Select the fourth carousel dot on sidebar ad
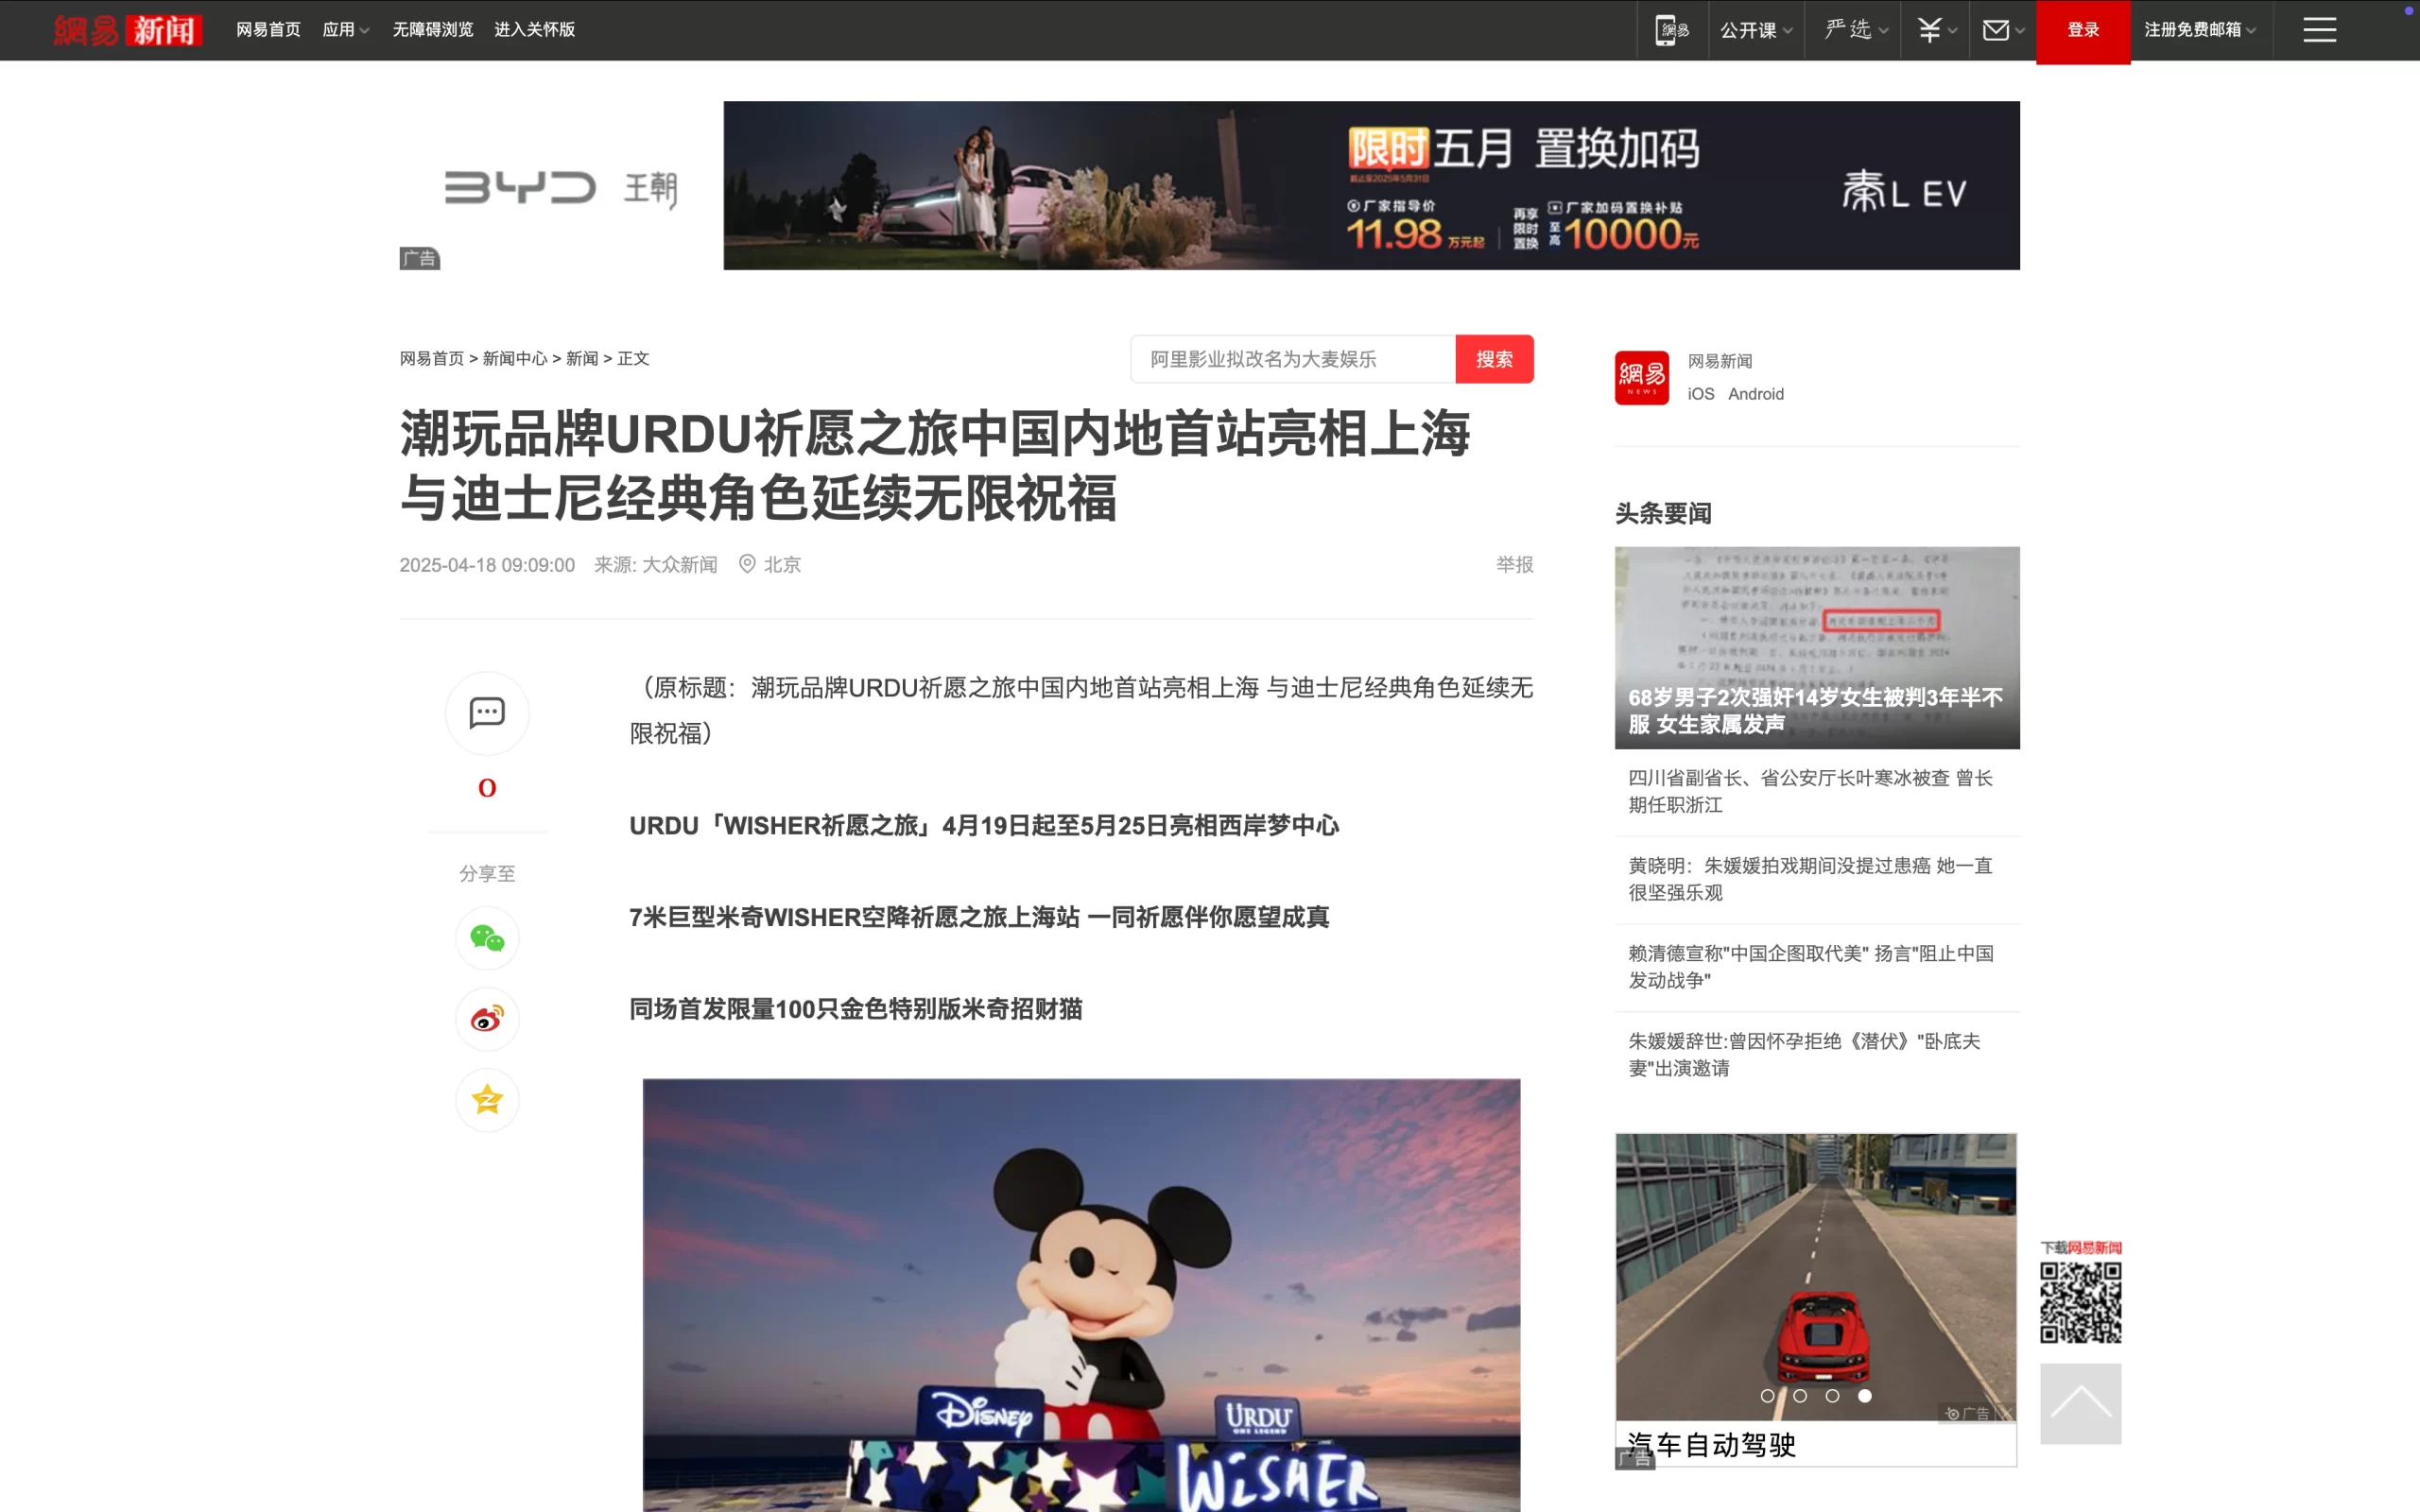Screen dimensions: 2420x1512 (1864, 1396)
